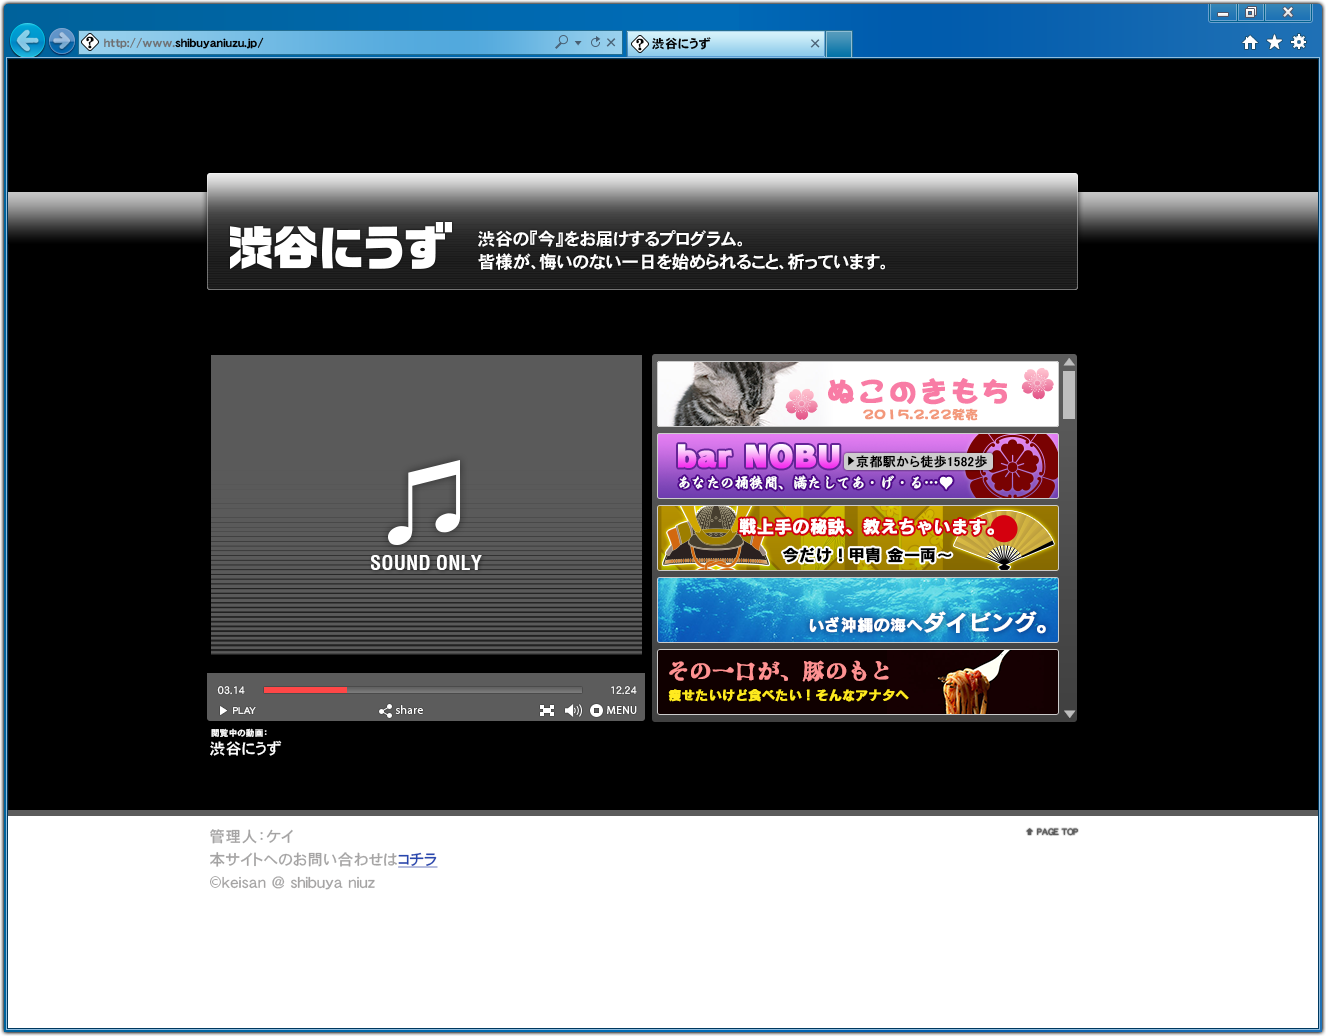The width and height of the screenshot is (1326, 1036).
Task: Open the share option in the player
Action: (401, 710)
